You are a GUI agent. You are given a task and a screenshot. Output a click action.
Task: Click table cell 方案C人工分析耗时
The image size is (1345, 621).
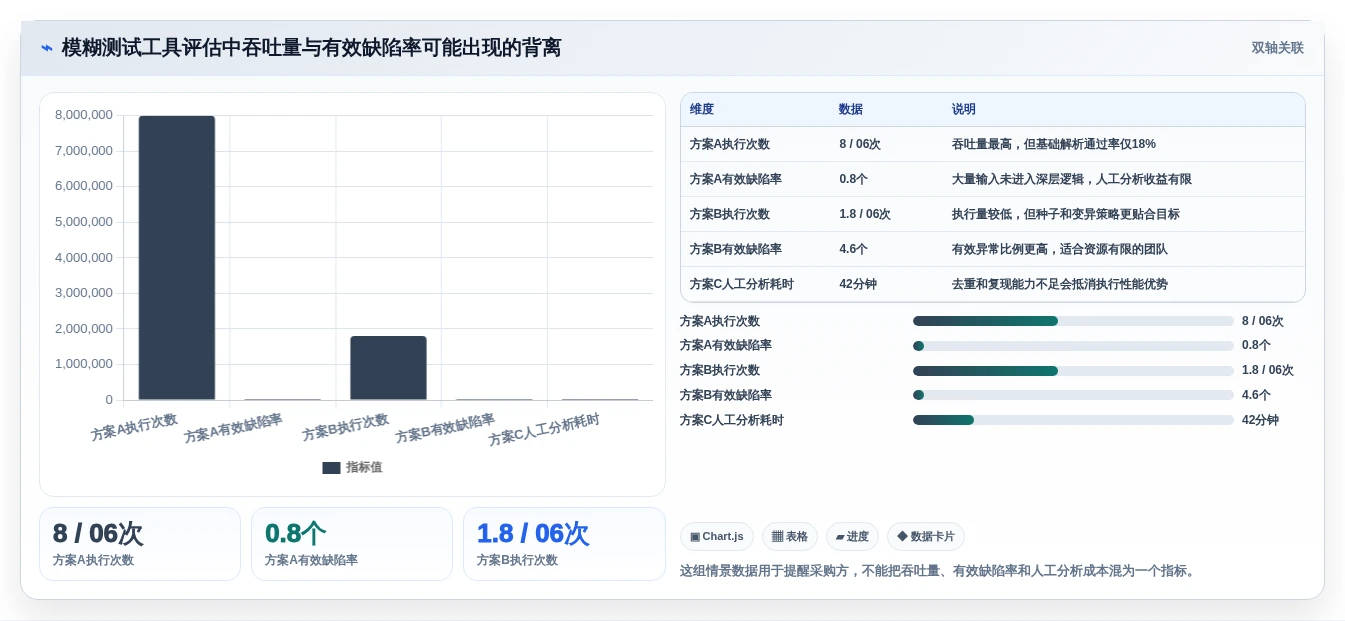click(x=742, y=284)
